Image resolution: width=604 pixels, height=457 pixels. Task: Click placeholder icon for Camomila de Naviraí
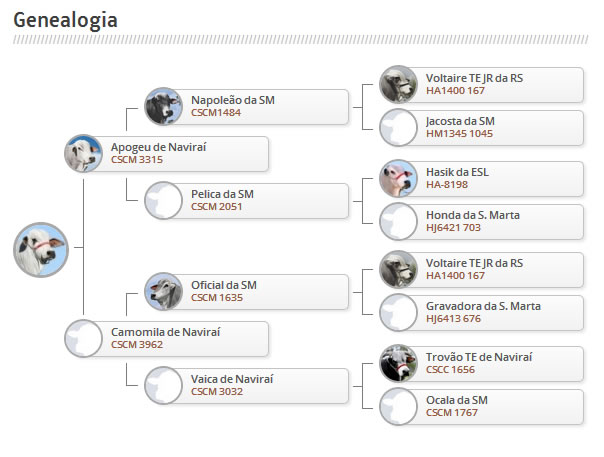pyautogui.click(x=82, y=338)
